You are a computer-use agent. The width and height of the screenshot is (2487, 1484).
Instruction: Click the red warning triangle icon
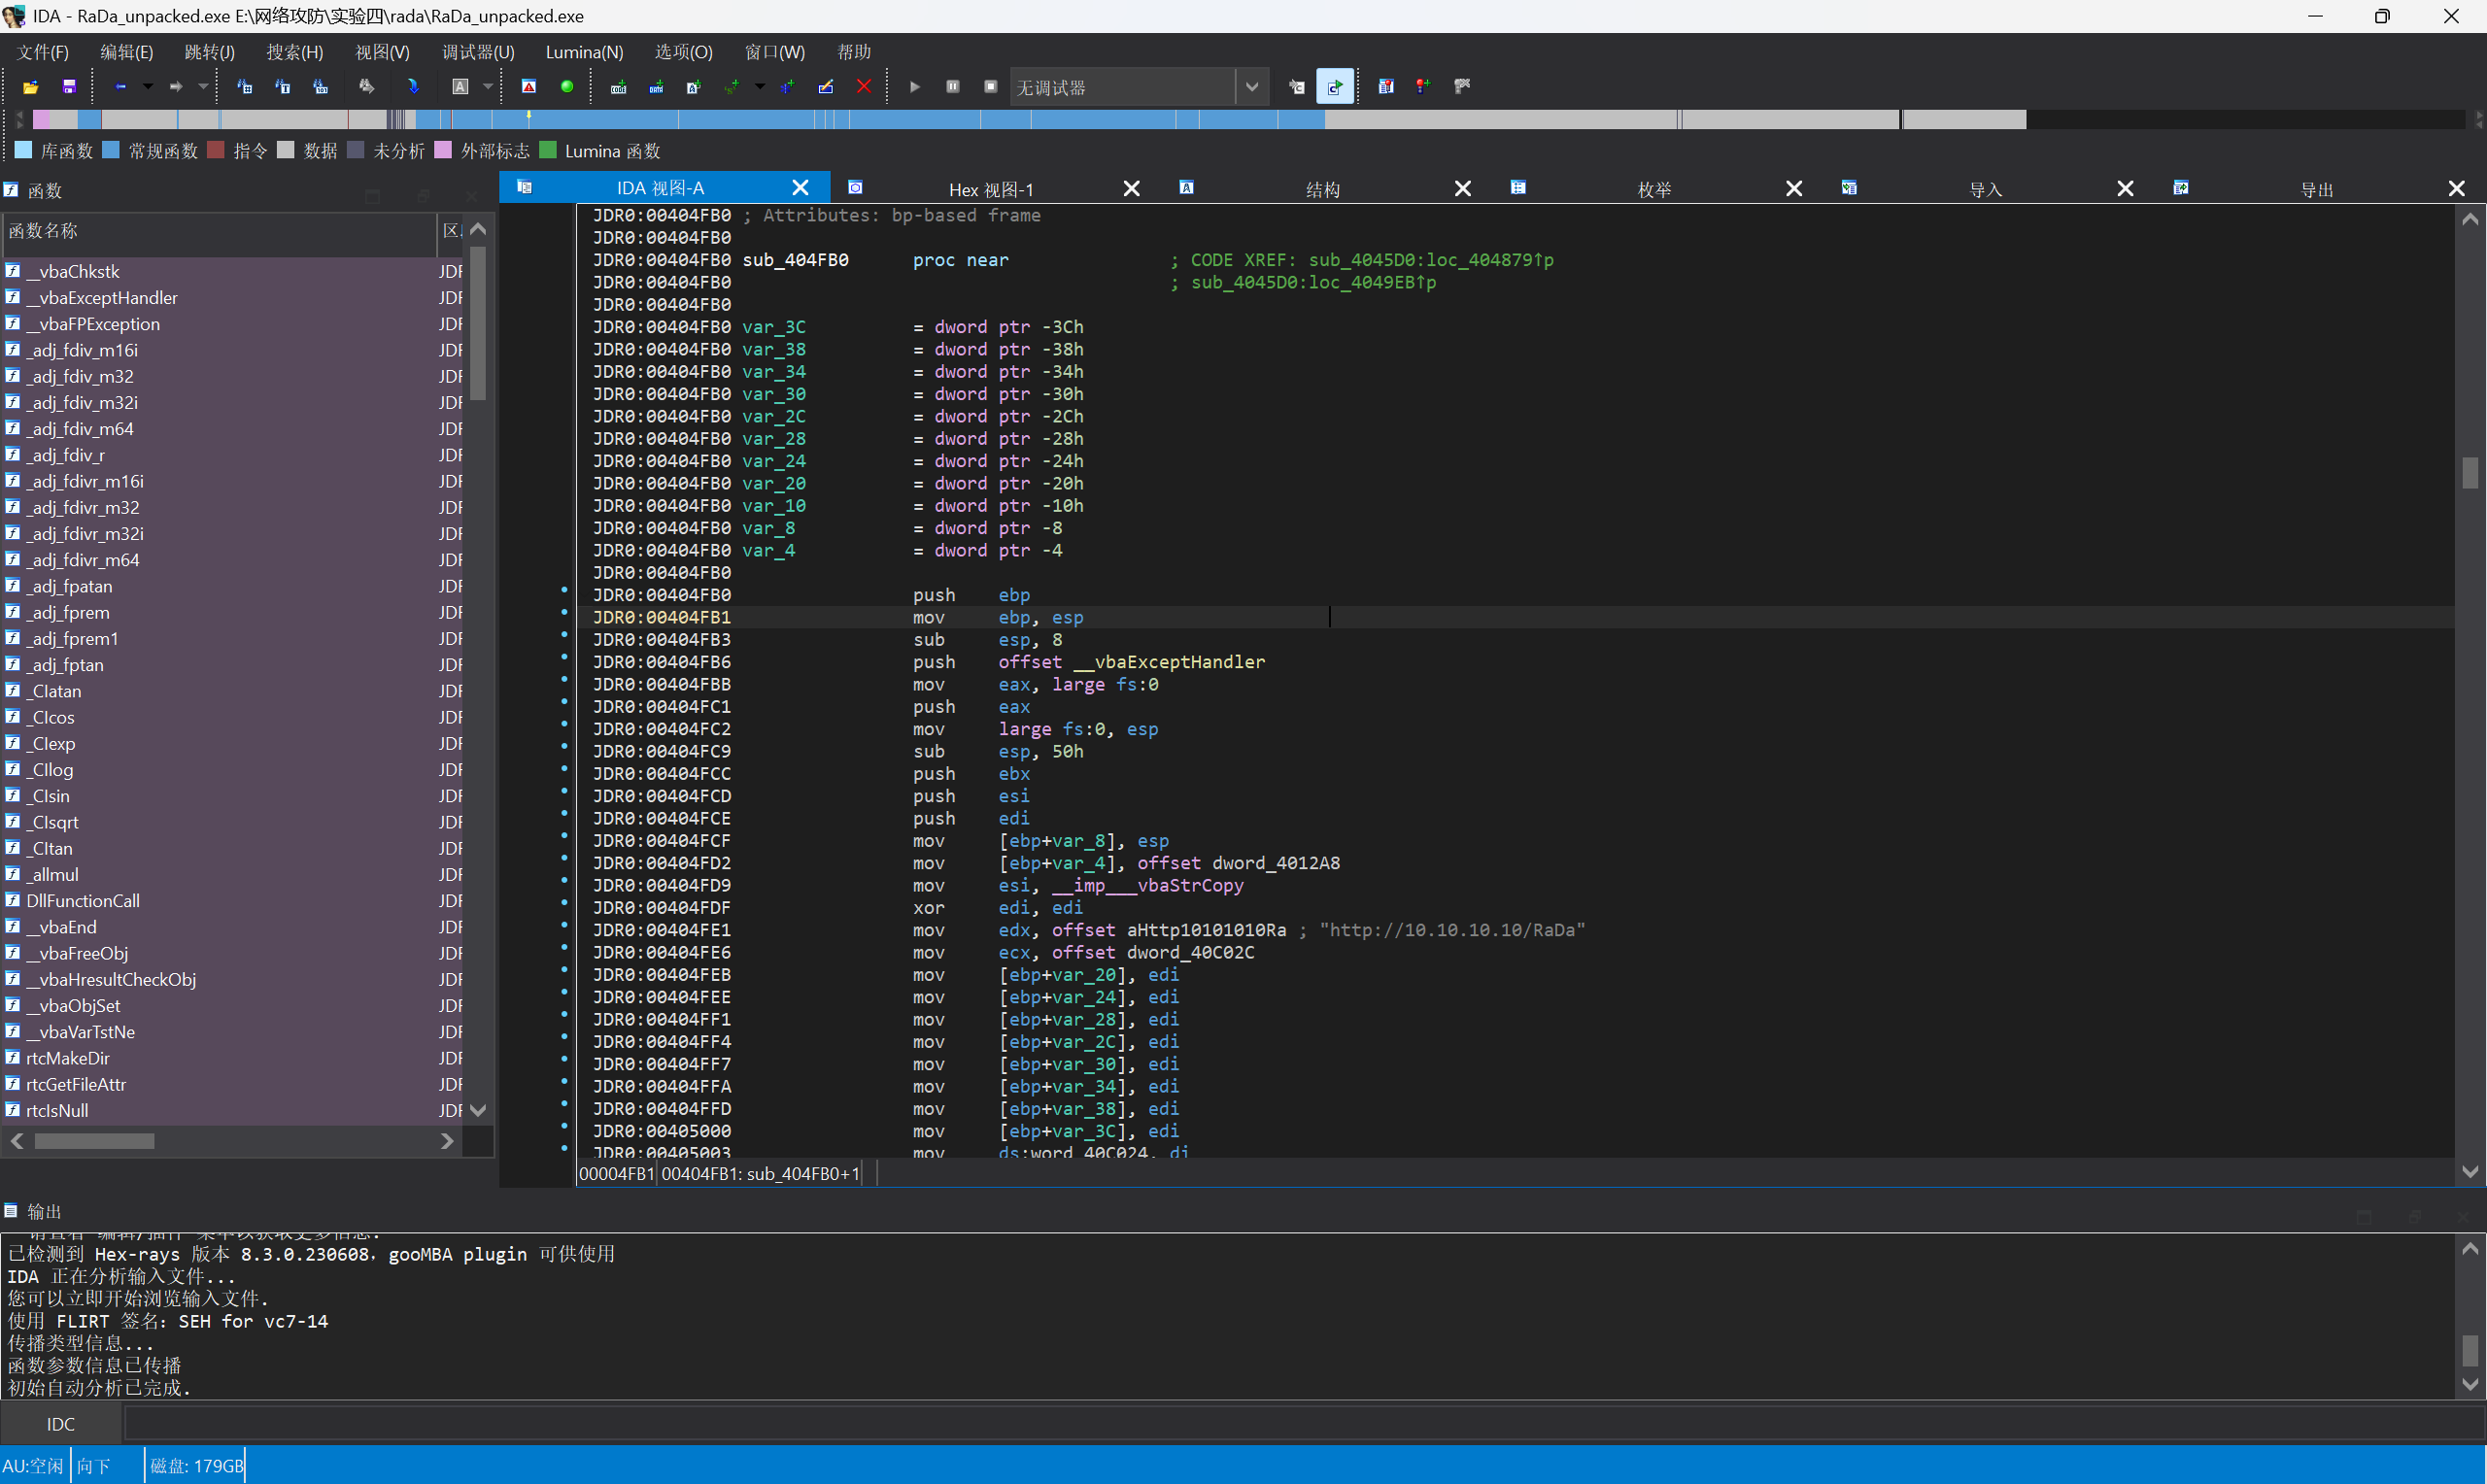coord(529,87)
